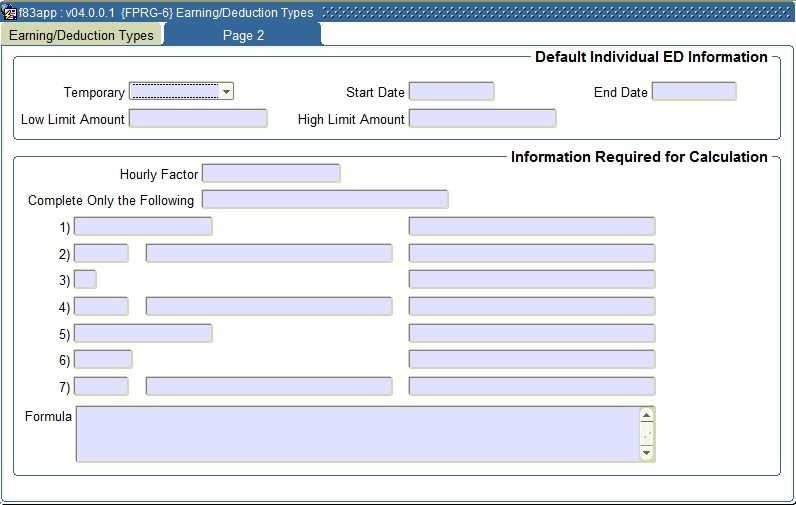This screenshot has height=505, width=796.
Task: Click the f83app application icon in title bar
Action: [10, 13]
